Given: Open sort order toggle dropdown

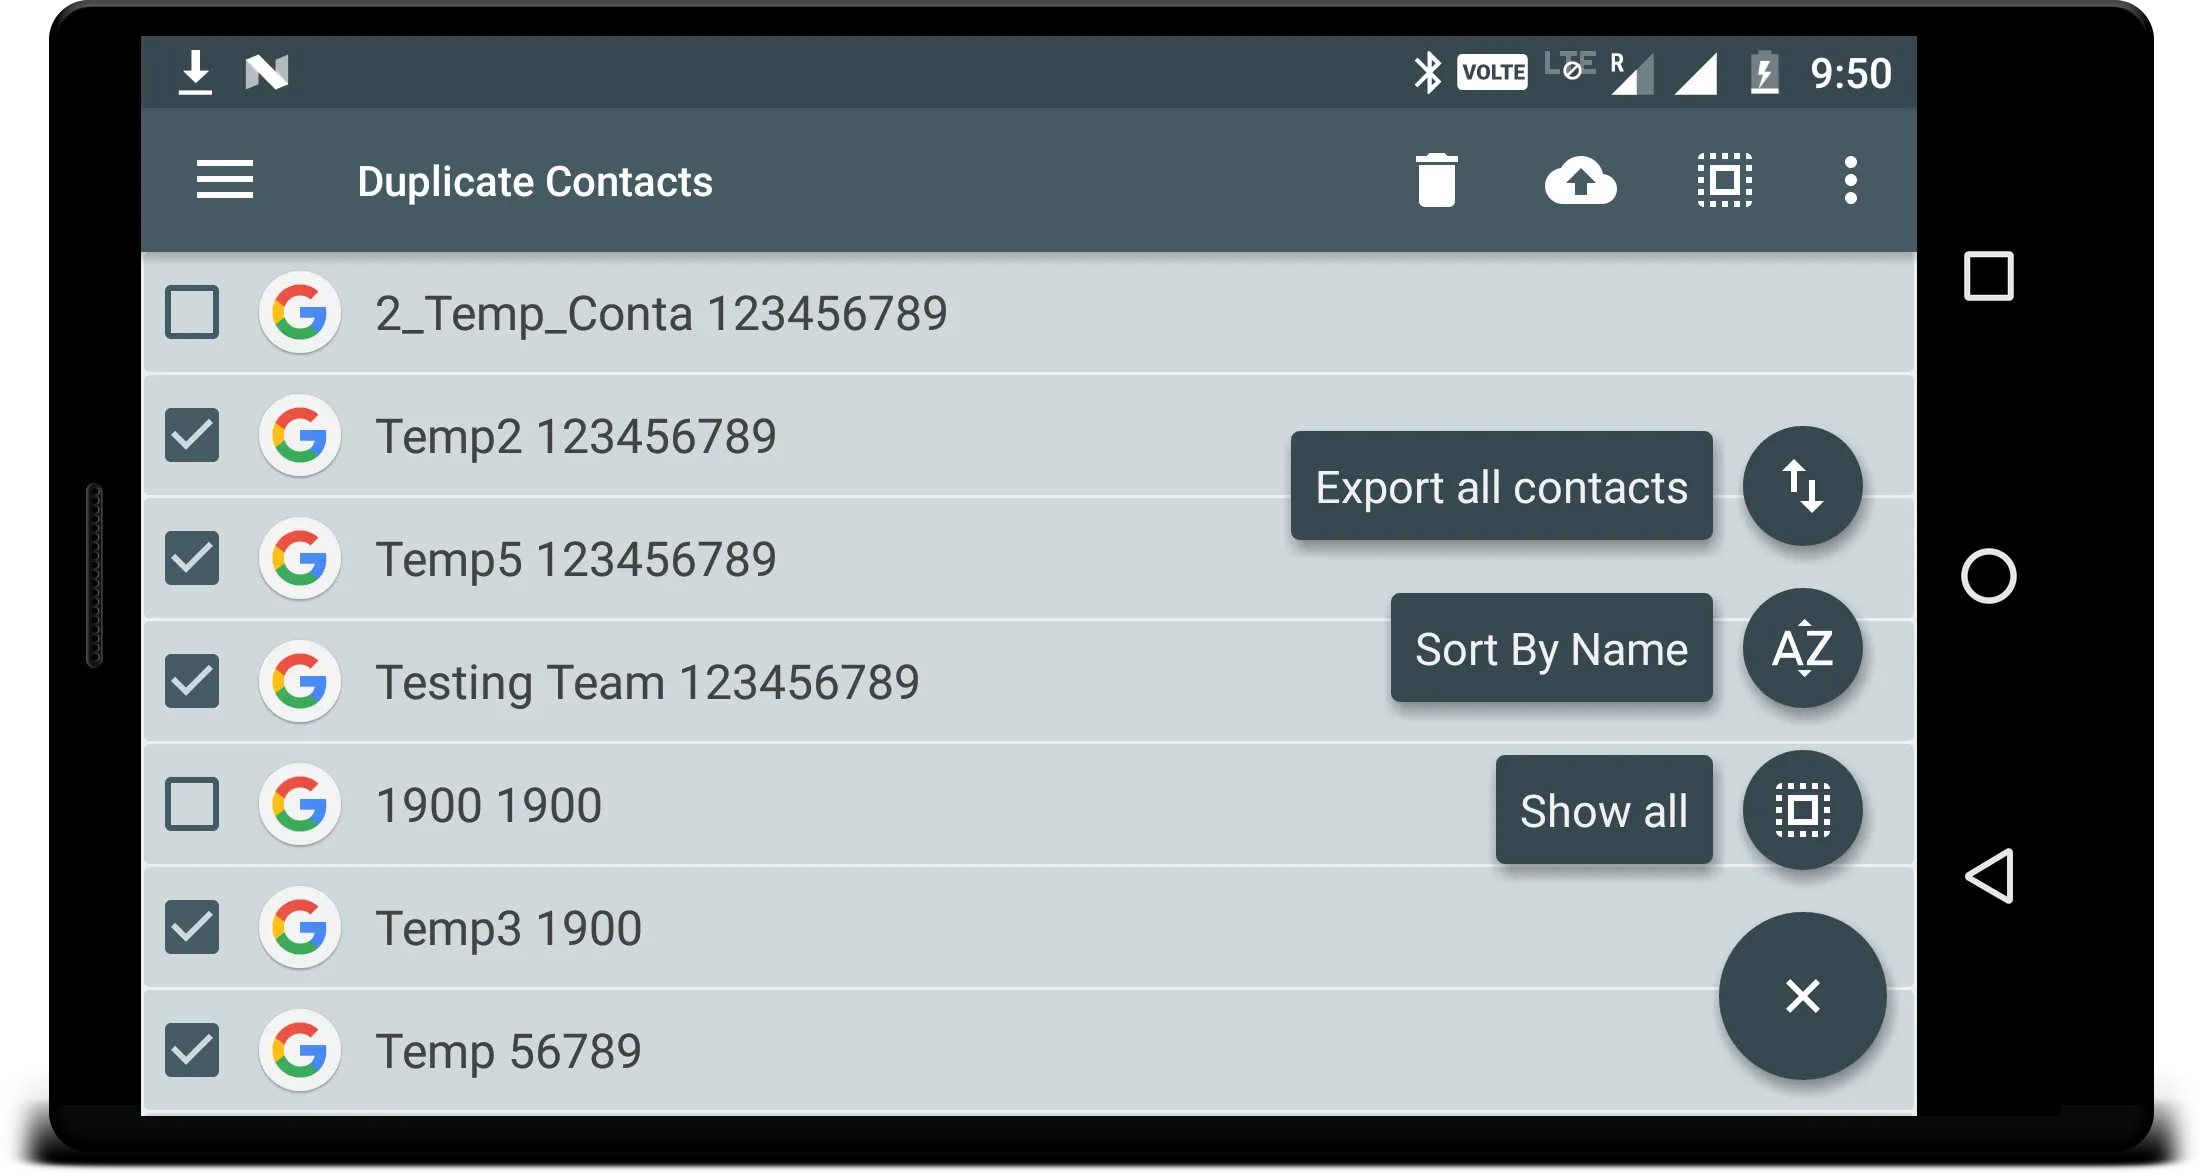Looking at the screenshot, I should coord(1802,649).
